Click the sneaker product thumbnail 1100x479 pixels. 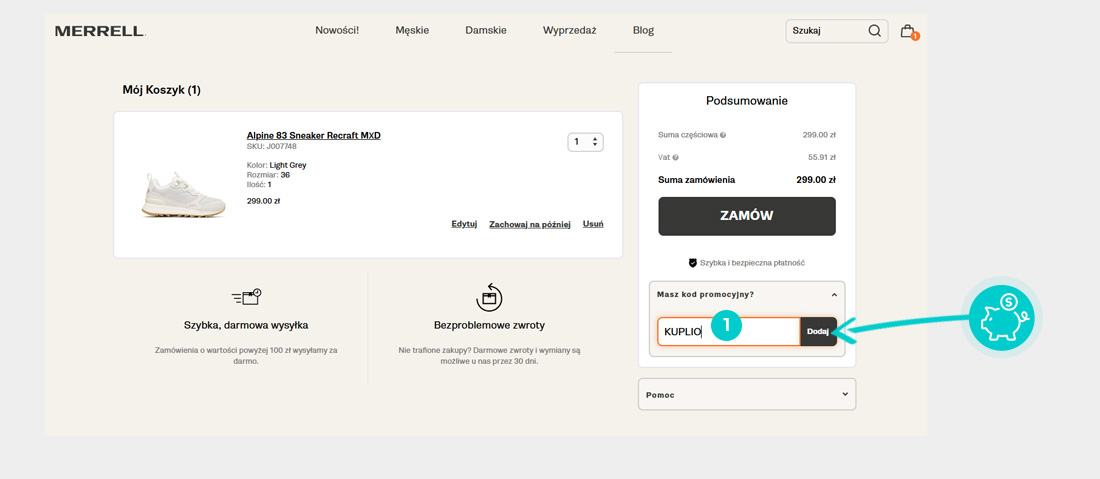click(184, 194)
